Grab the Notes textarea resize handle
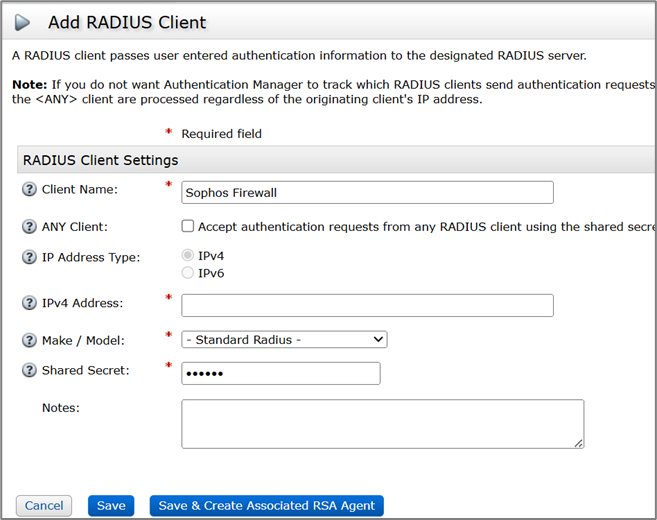 coord(579,443)
